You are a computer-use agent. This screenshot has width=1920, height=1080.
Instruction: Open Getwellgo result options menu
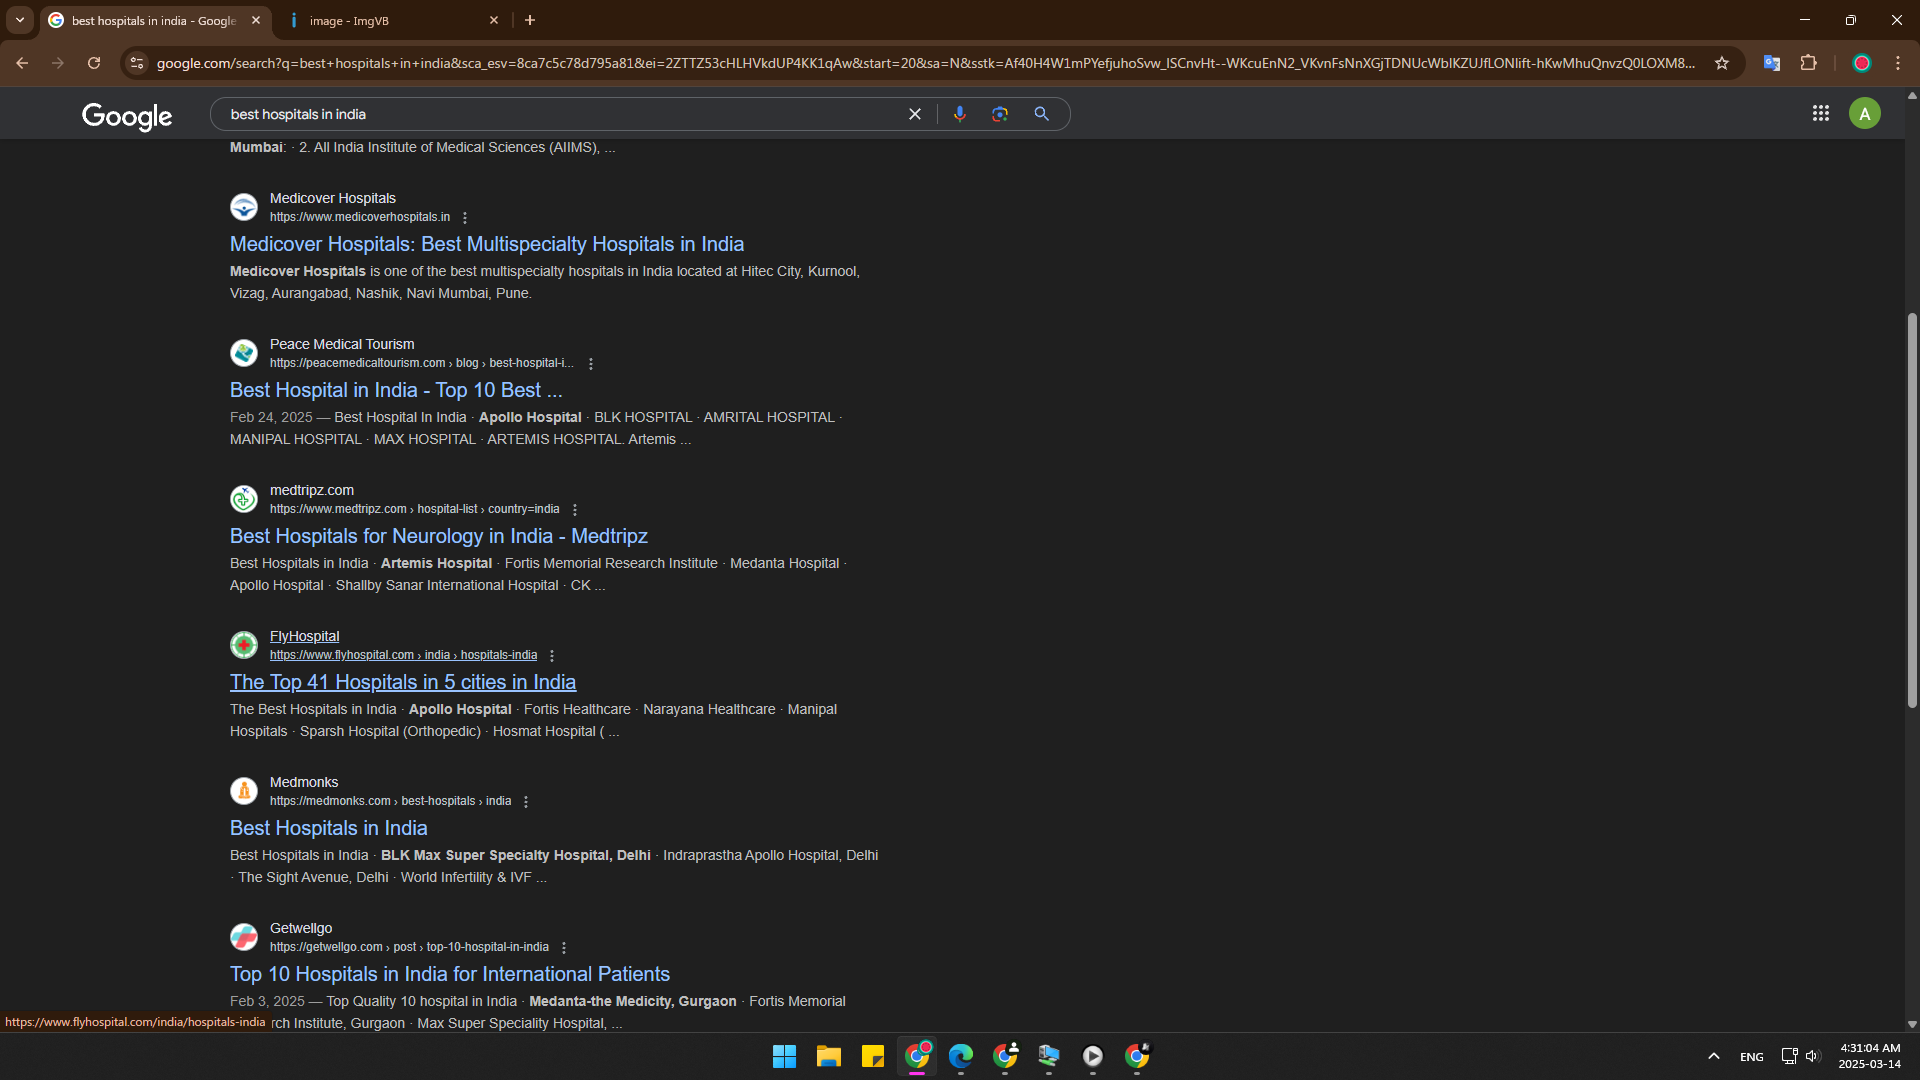[x=564, y=948]
